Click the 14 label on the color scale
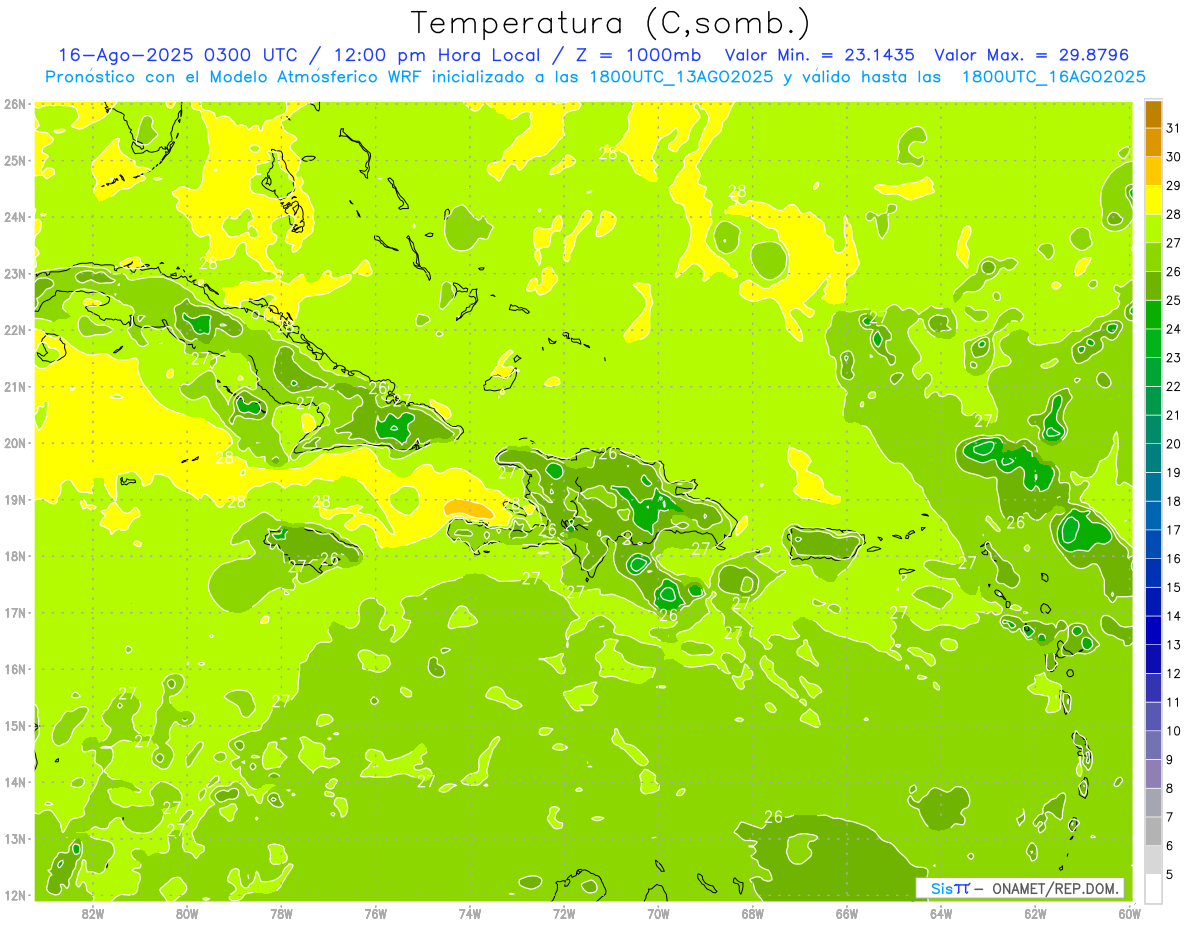Image resolution: width=1200 pixels, height=927 pixels. (x=1173, y=616)
